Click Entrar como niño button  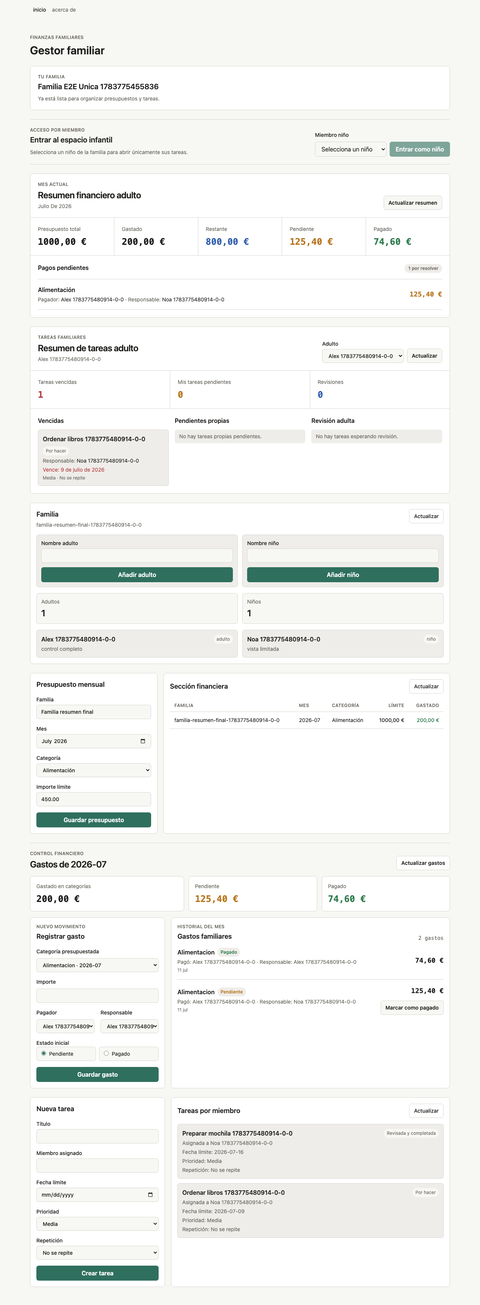pyautogui.click(x=419, y=149)
